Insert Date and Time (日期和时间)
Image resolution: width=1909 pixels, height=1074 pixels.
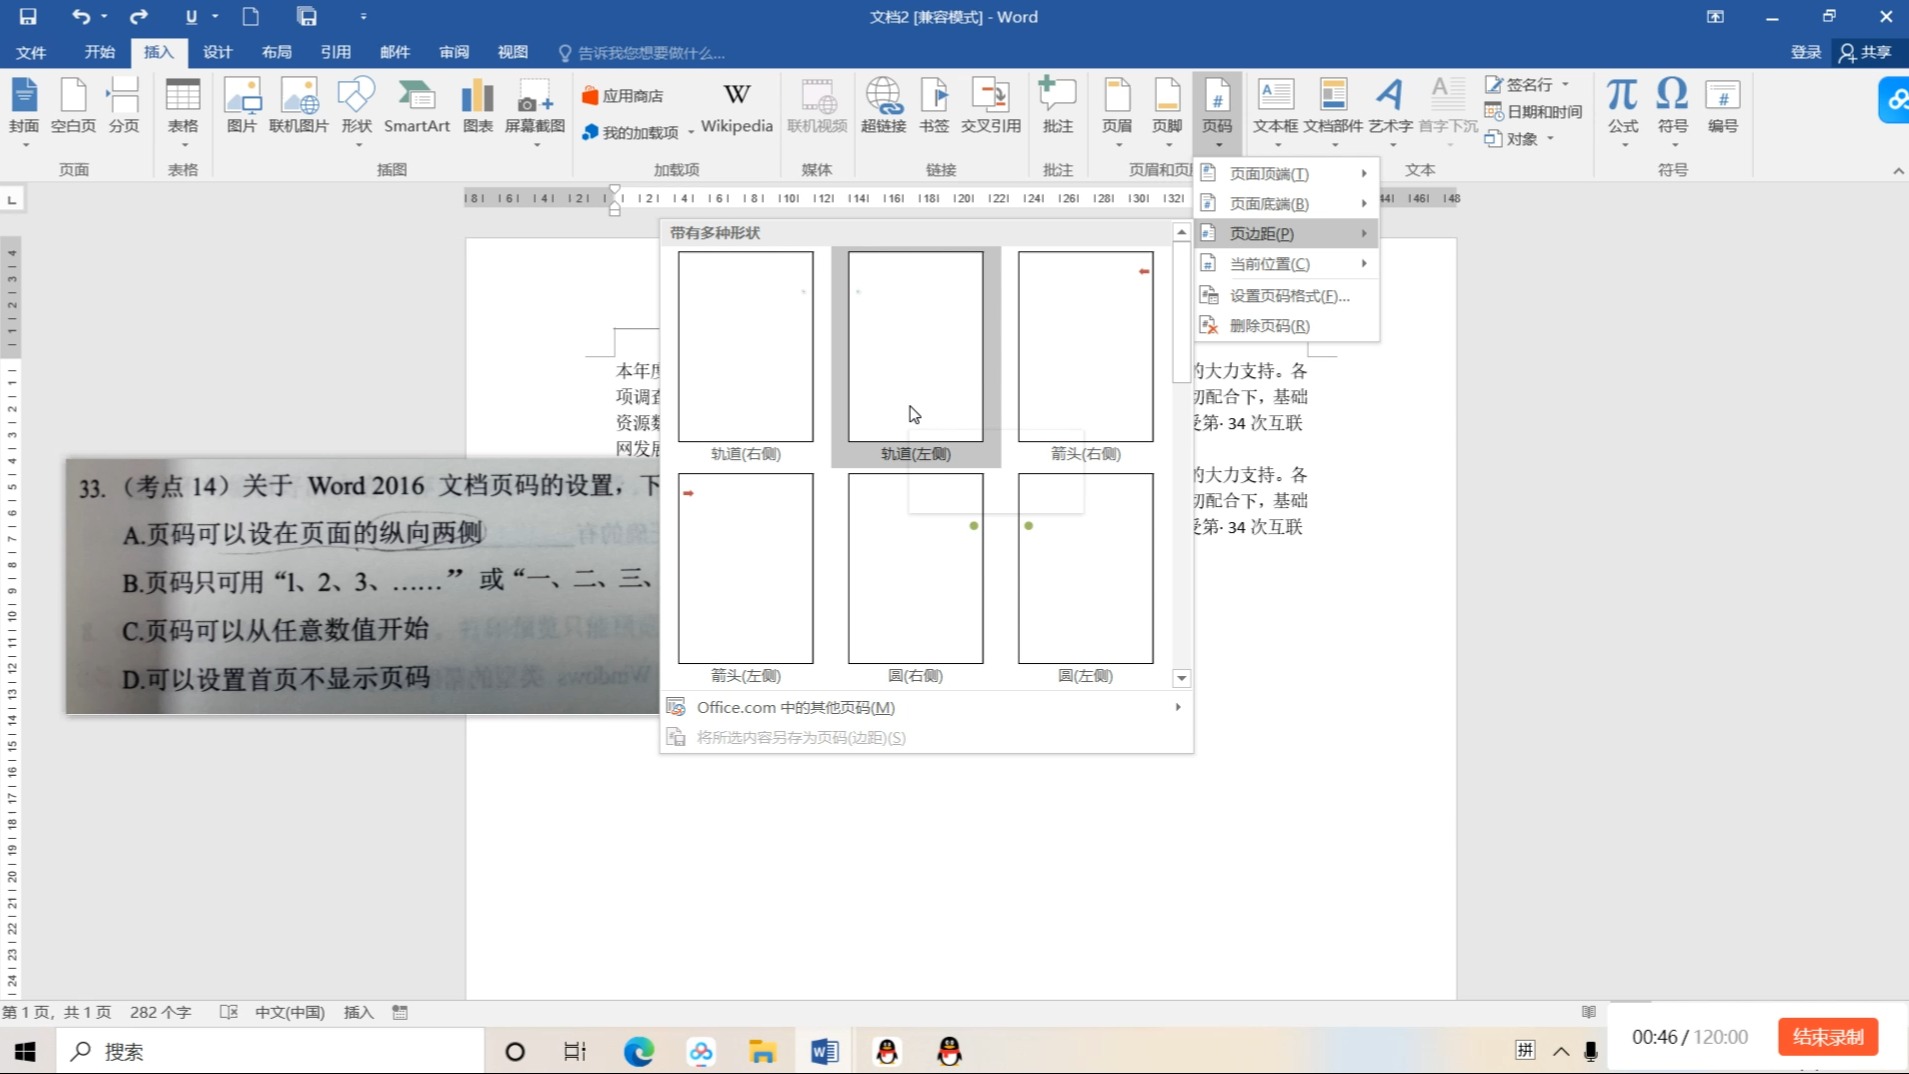pos(1533,111)
